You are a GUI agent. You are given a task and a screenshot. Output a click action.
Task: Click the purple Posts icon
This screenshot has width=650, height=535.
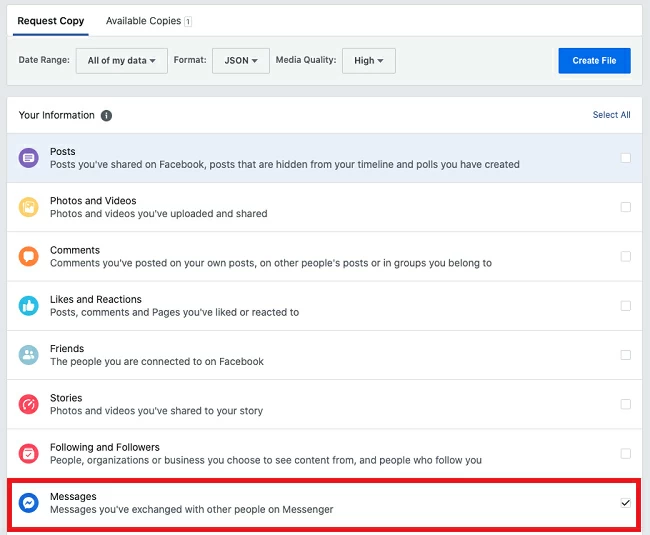click(x=29, y=158)
